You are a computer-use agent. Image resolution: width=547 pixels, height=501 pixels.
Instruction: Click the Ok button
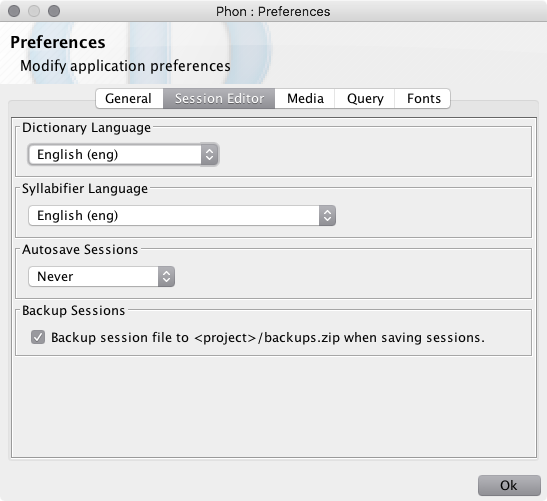[x=509, y=485]
